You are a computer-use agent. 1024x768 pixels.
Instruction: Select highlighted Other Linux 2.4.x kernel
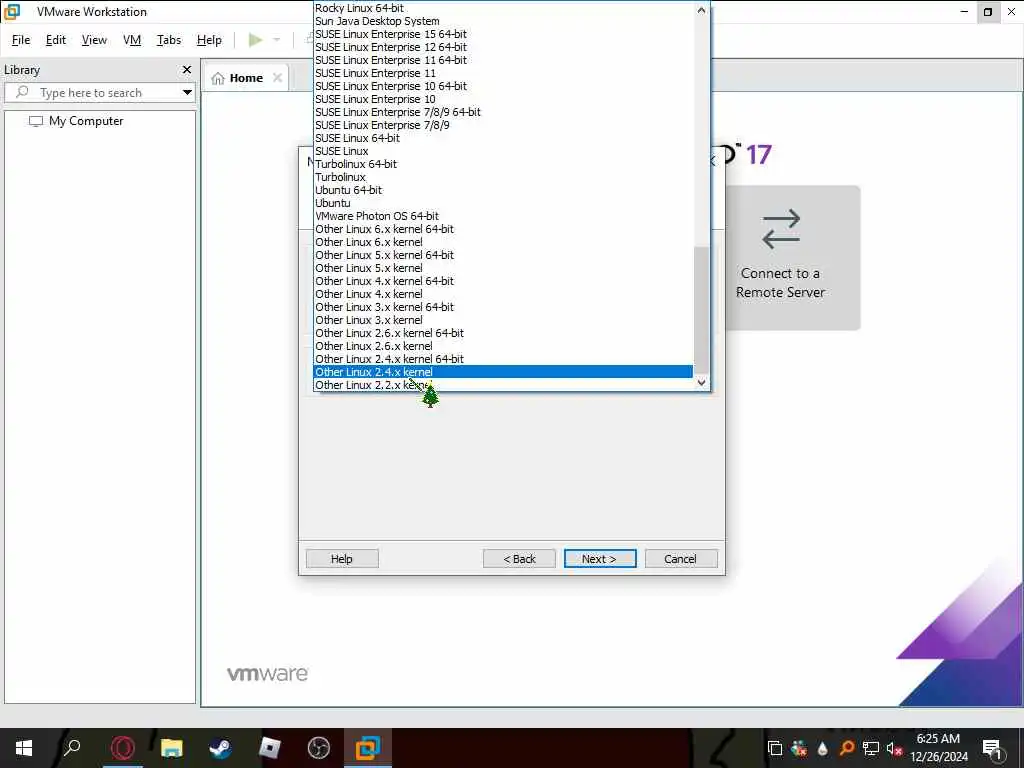click(x=503, y=372)
